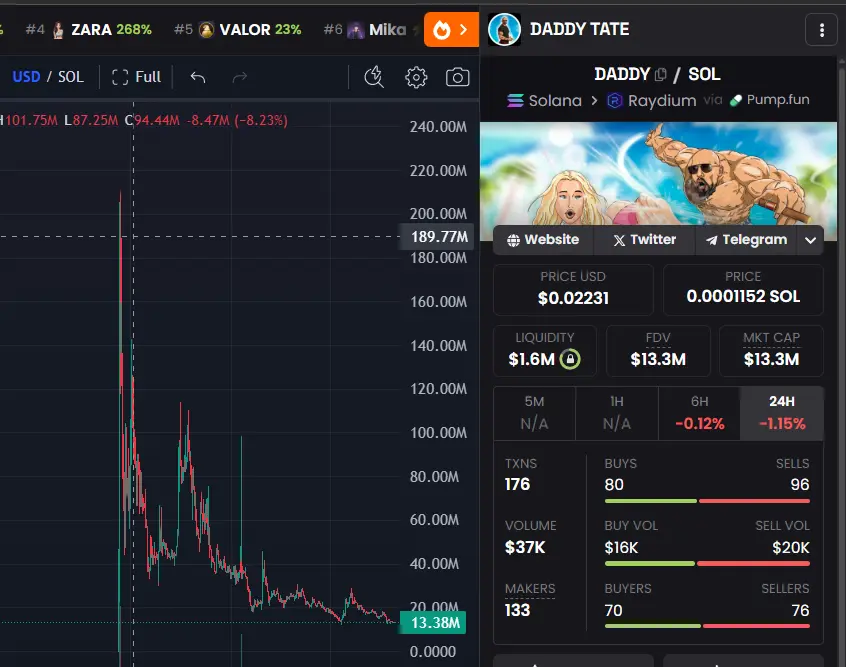Open trending token #6 Mika
The width and height of the screenshot is (846, 667).
point(365,30)
